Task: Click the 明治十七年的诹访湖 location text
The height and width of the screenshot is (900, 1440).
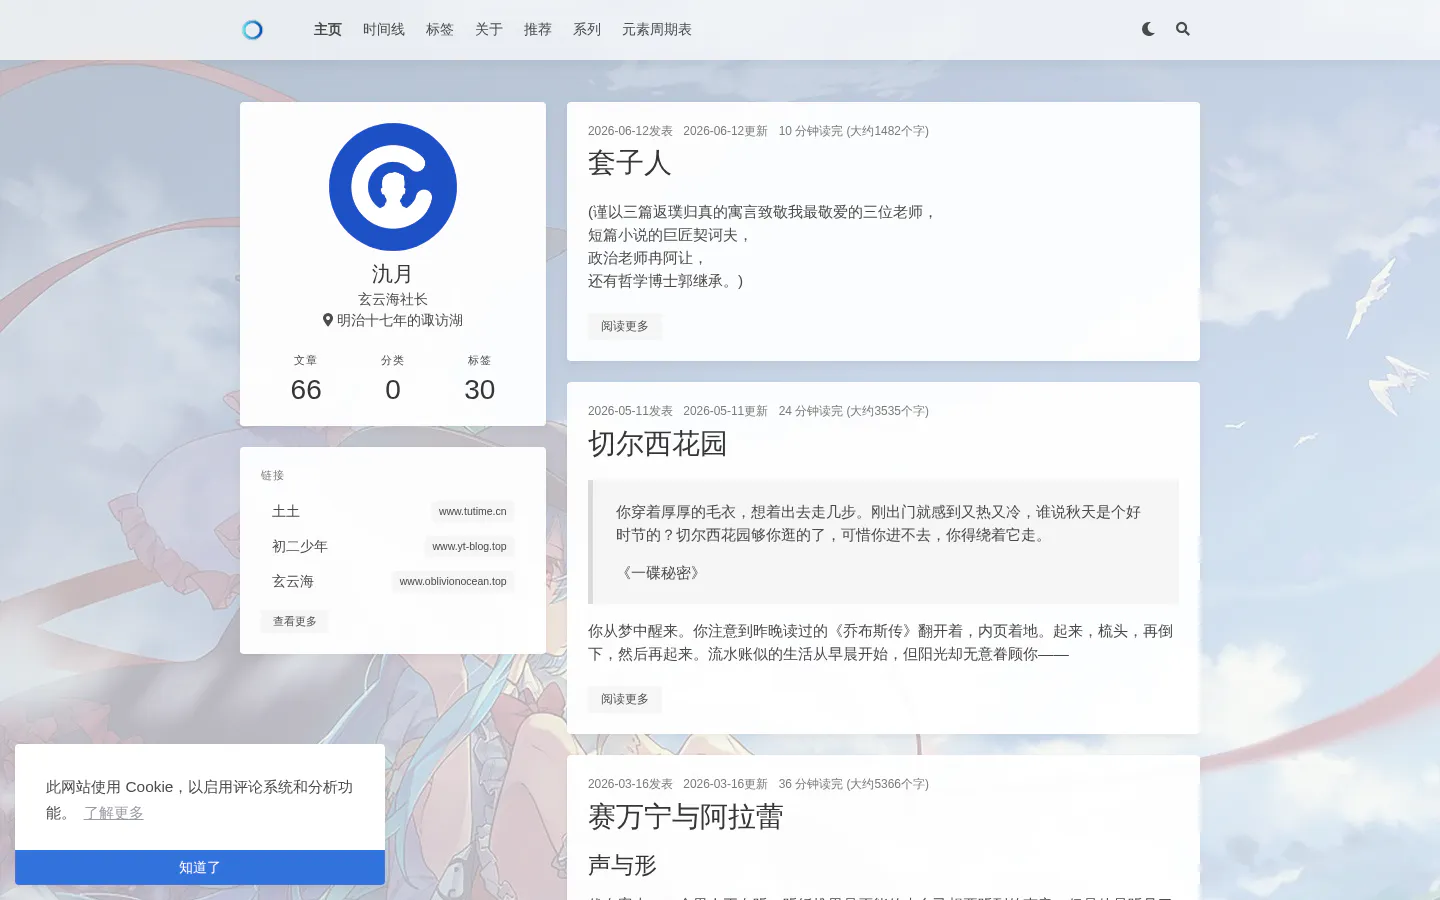Action: pyautogui.click(x=400, y=320)
